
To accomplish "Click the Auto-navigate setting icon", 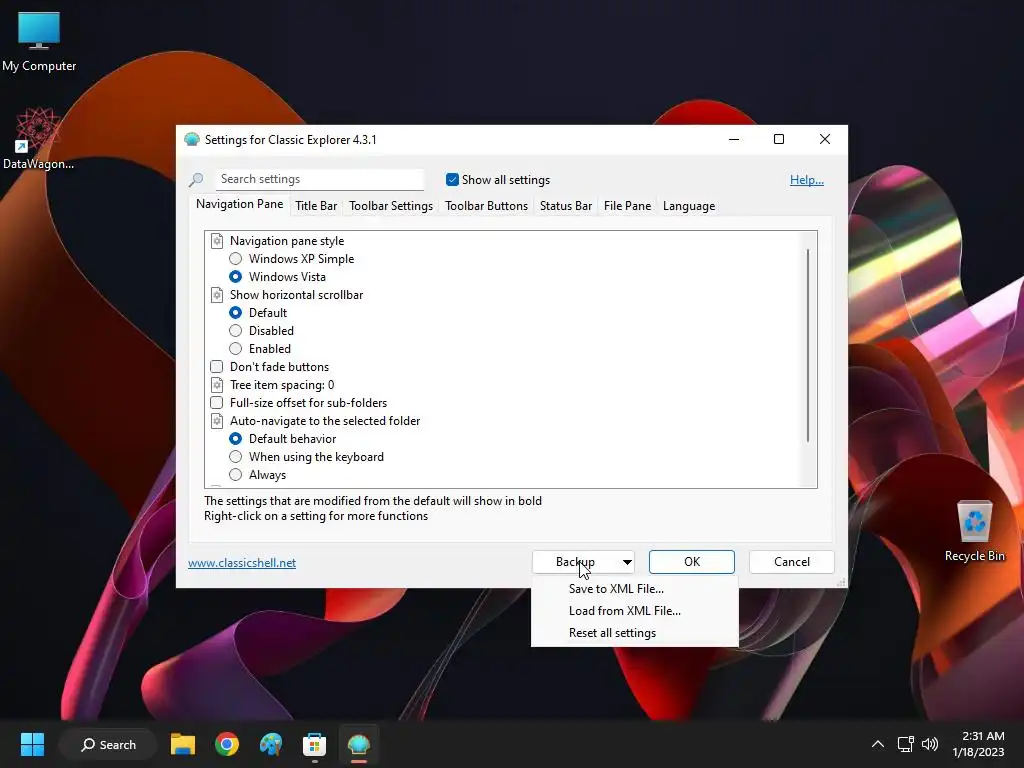I will (x=217, y=421).
